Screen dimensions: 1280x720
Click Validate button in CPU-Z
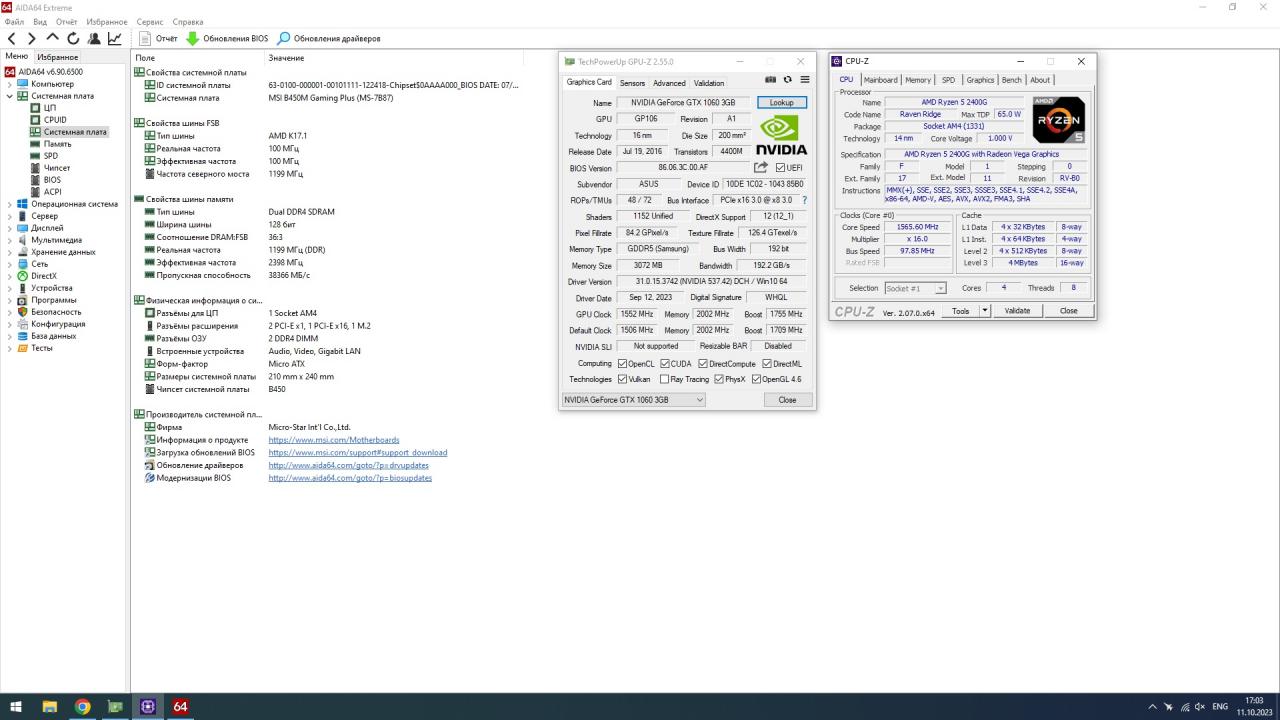(1017, 311)
